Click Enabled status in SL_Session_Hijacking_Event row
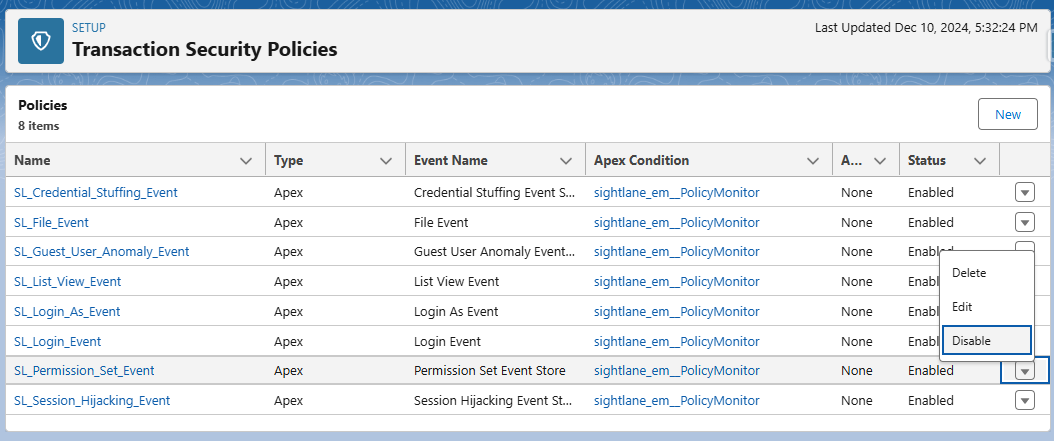Image resolution: width=1054 pixels, height=441 pixels. click(x=930, y=401)
